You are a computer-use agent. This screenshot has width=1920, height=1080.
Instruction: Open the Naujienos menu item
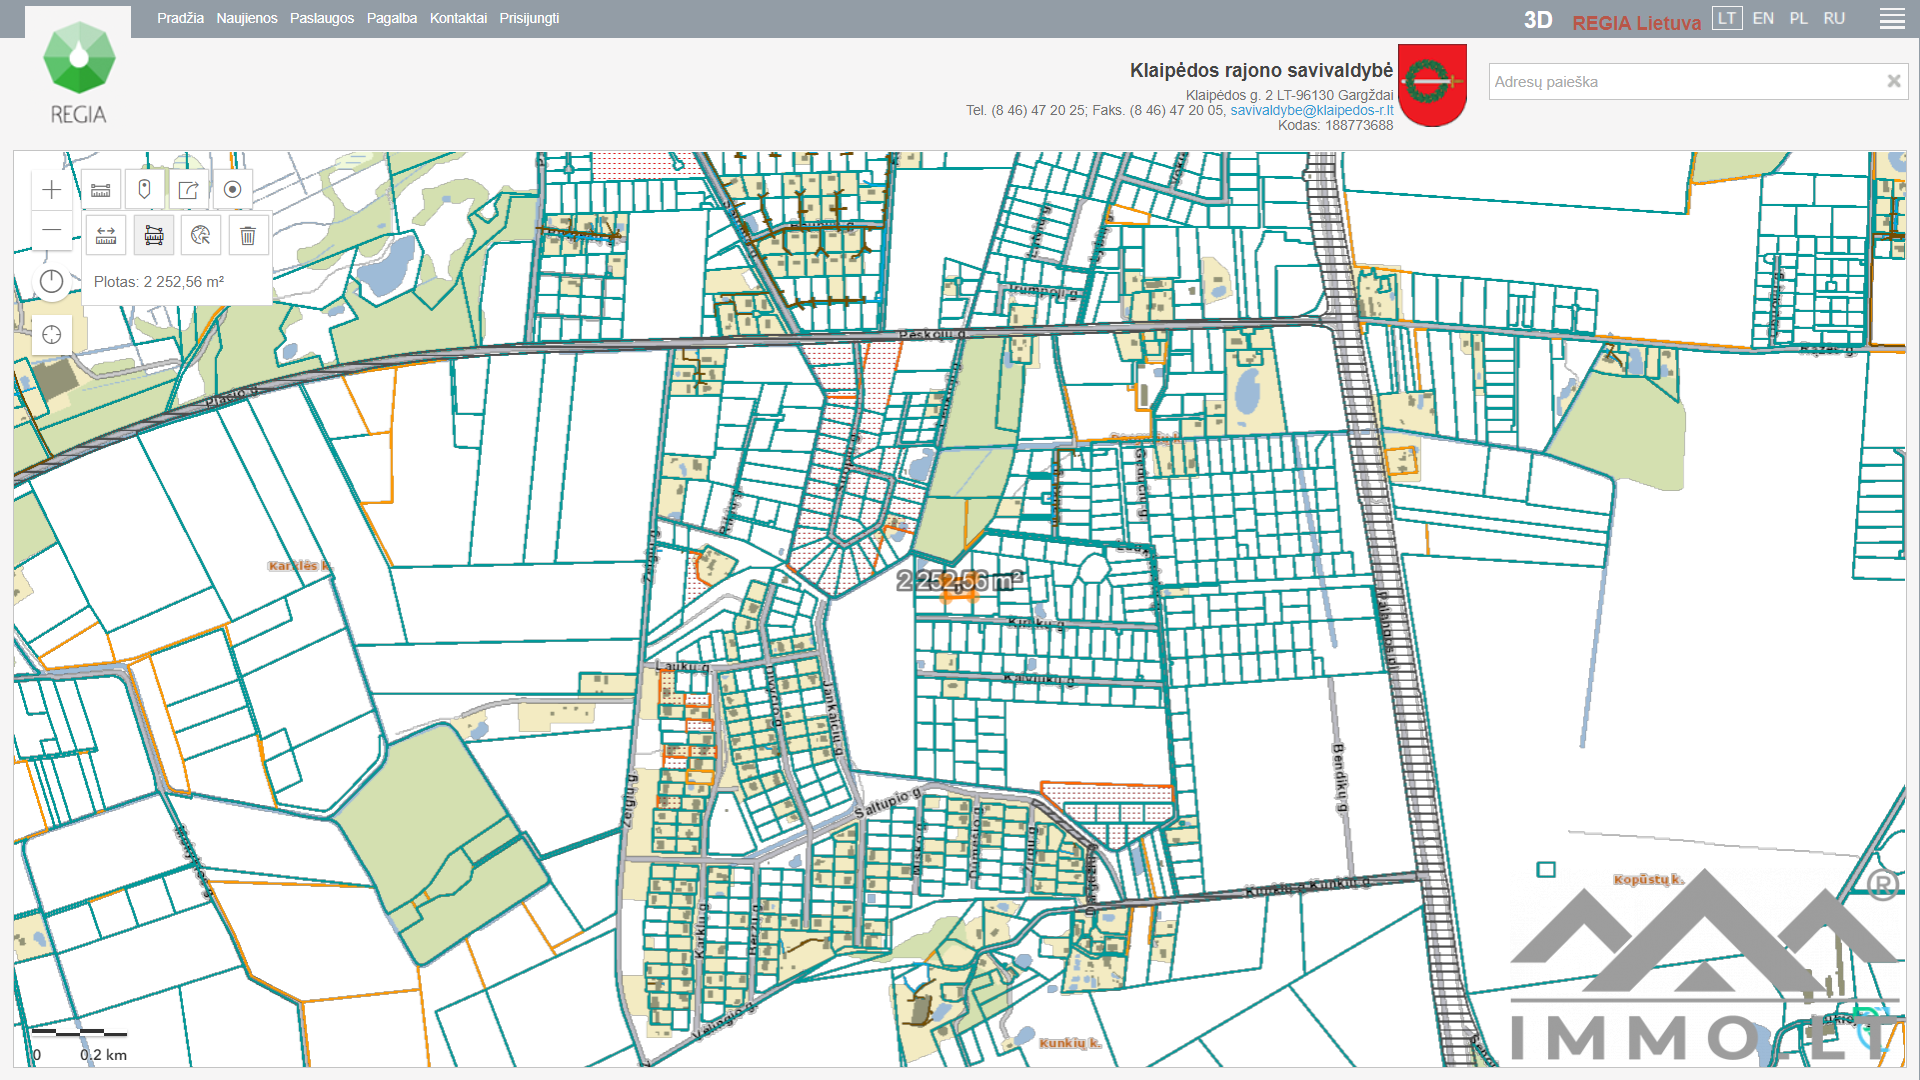[x=247, y=18]
